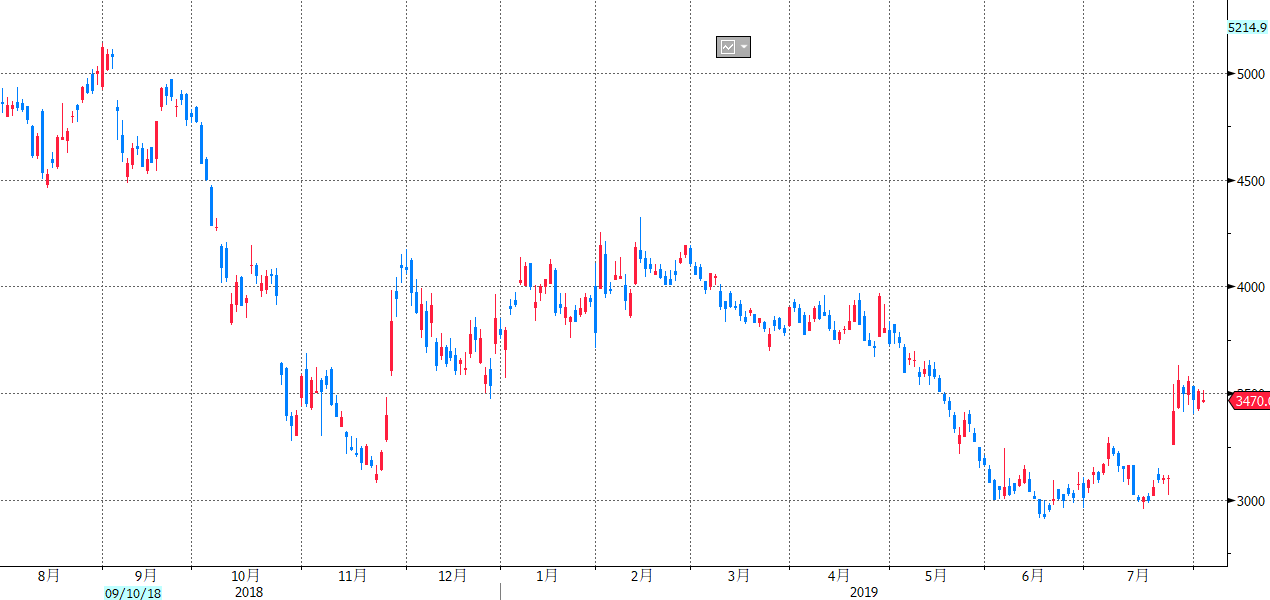
Task: Click the 3000 price axis label
Action: point(1251,501)
